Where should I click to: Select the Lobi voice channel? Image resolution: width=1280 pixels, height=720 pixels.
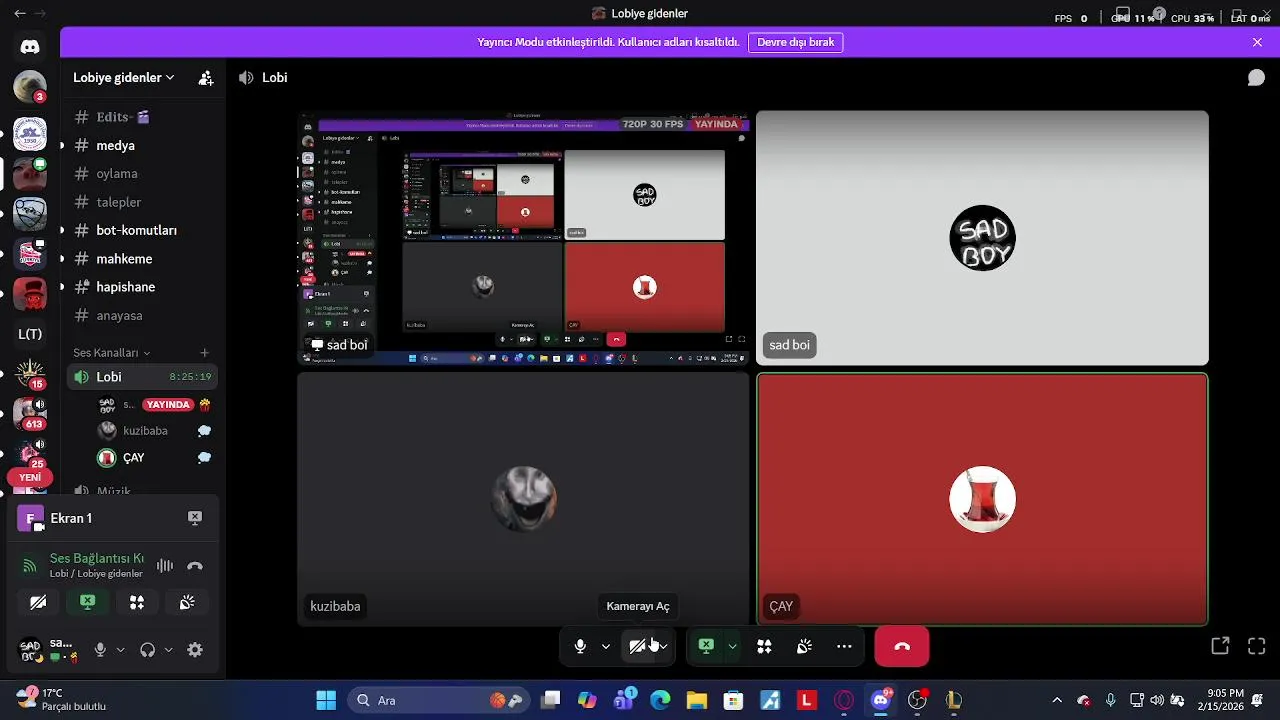point(142,377)
